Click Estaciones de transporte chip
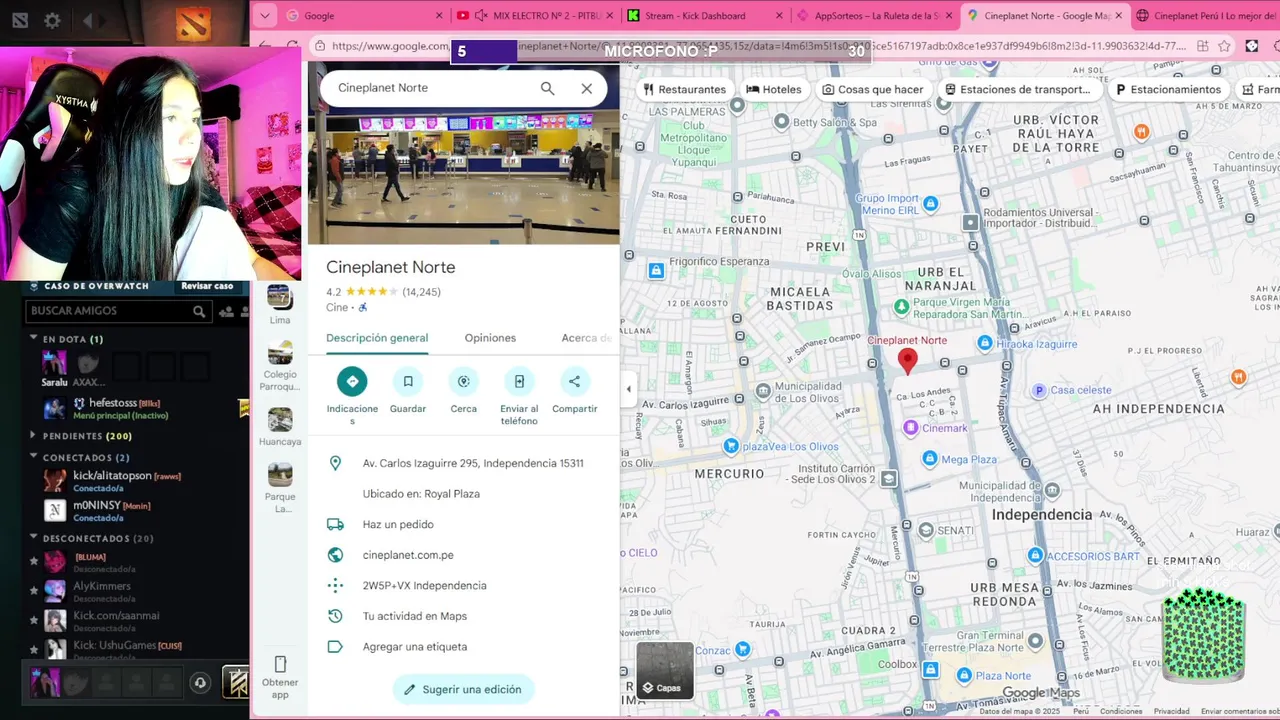The height and width of the screenshot is (720, 1280). (1017, 89)
